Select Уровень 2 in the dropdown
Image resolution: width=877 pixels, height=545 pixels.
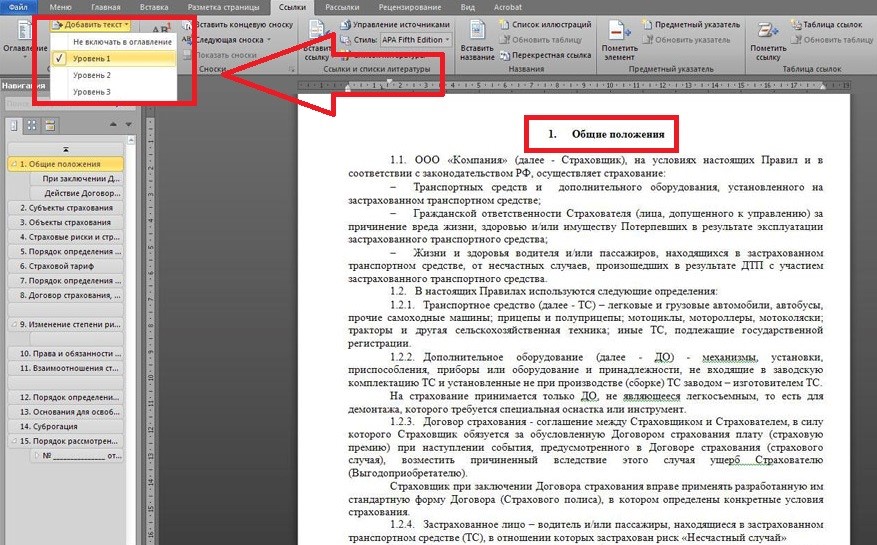(114, 75)
